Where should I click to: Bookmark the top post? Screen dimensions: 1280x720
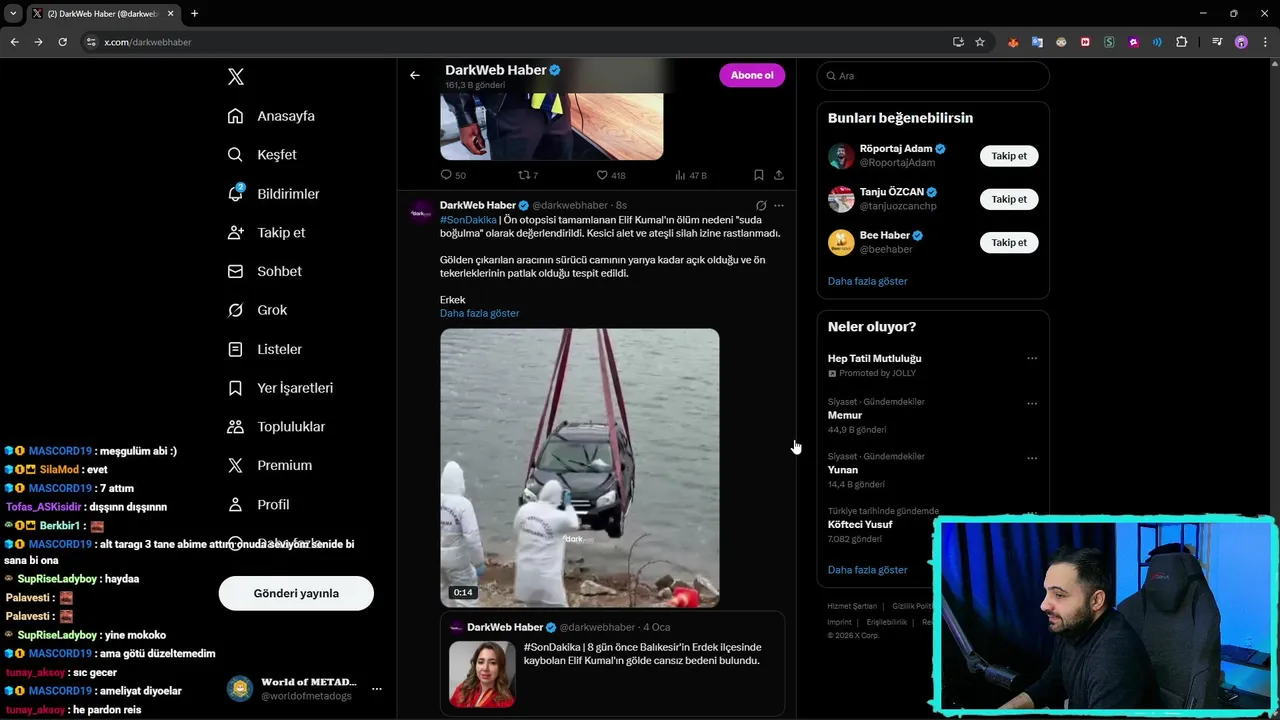coord(759,175)
